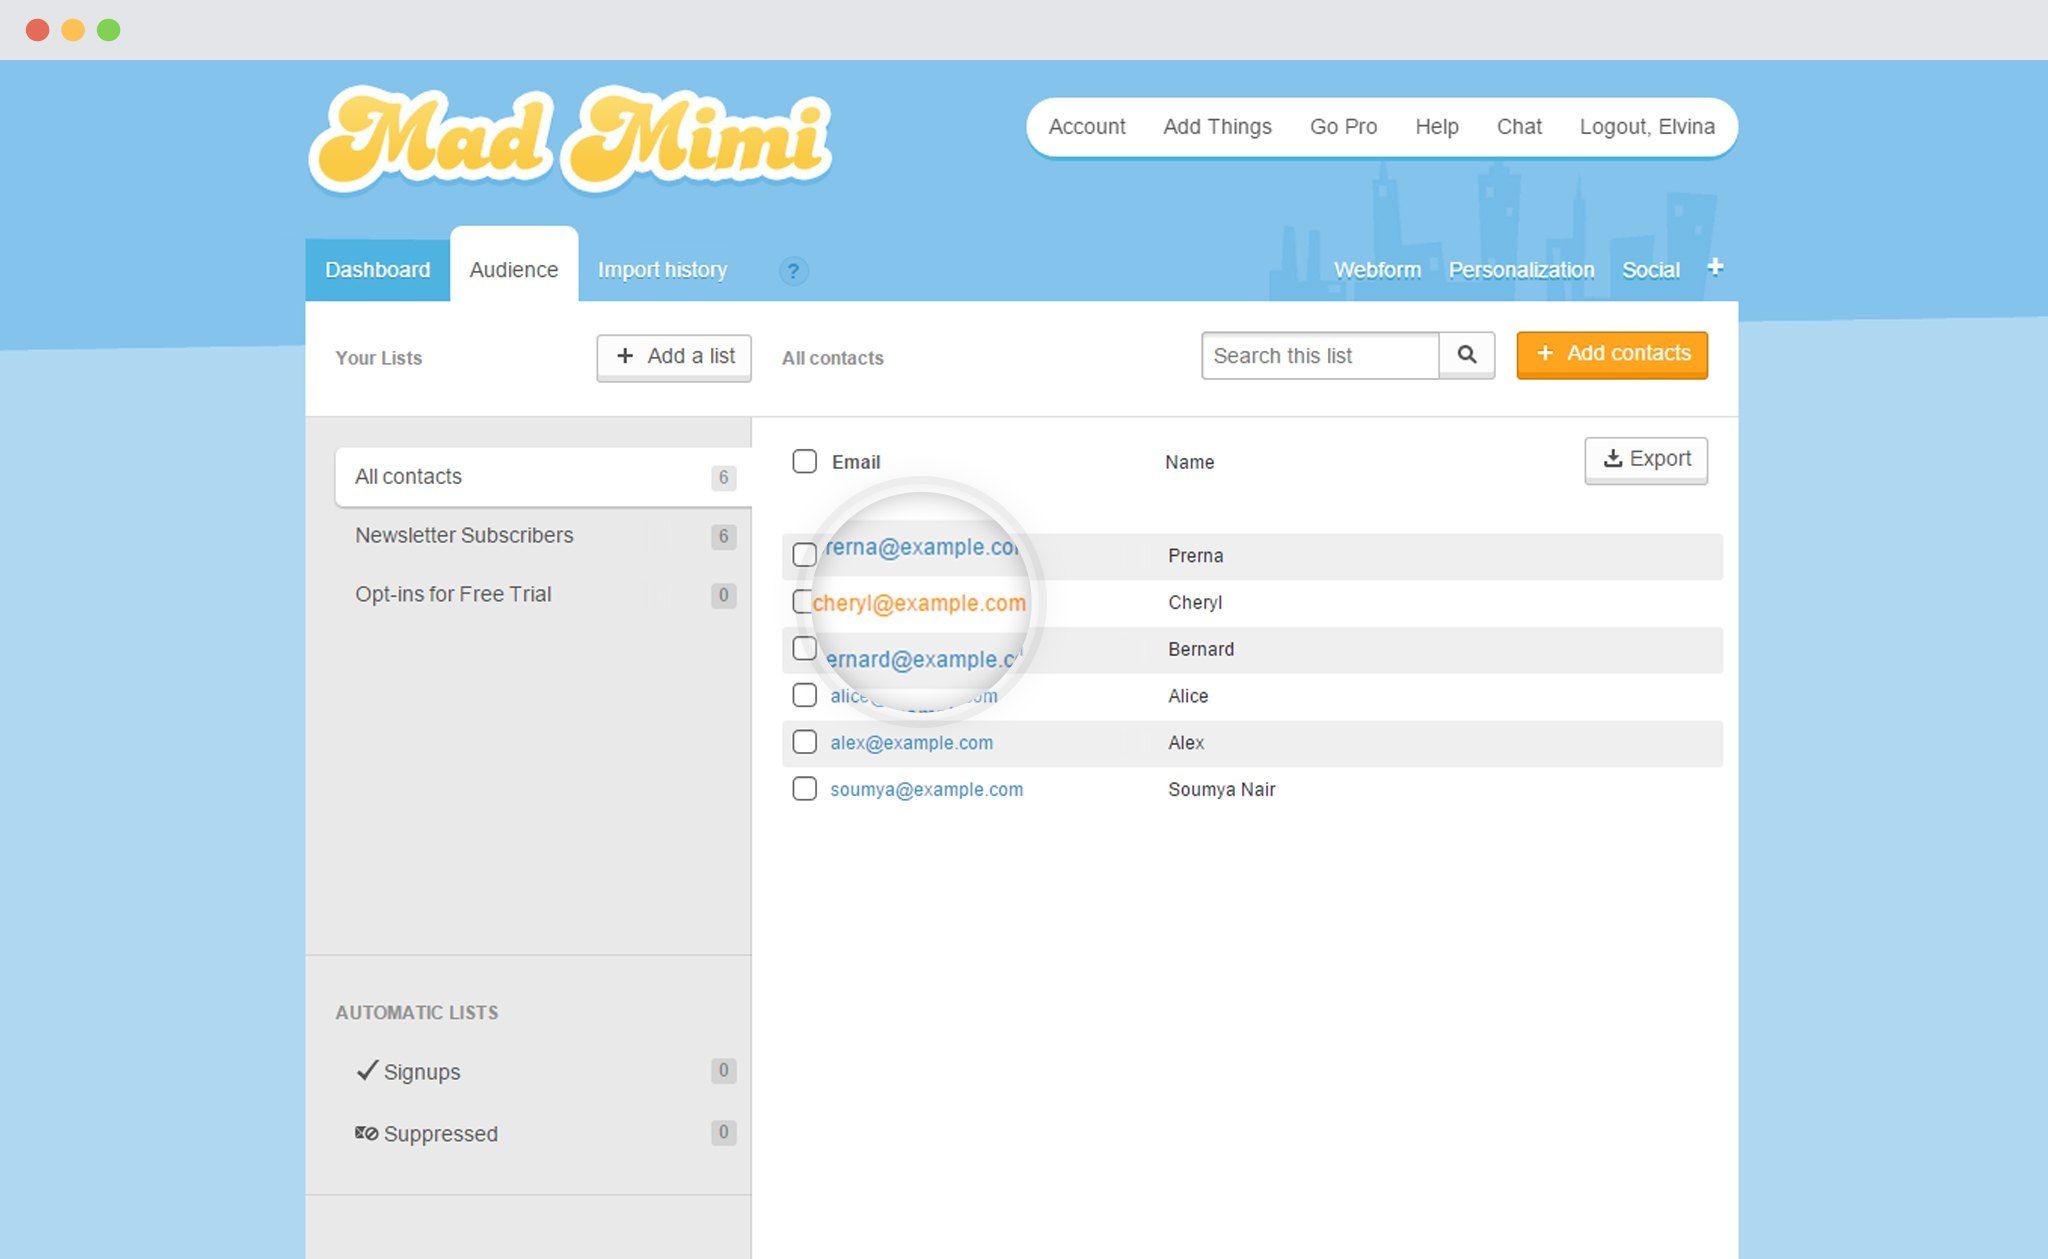Viewport: 2048px width, 1259px height.
Task: Open the Chat menu item
Action: pyautogui.click(x=1519, y=127)
